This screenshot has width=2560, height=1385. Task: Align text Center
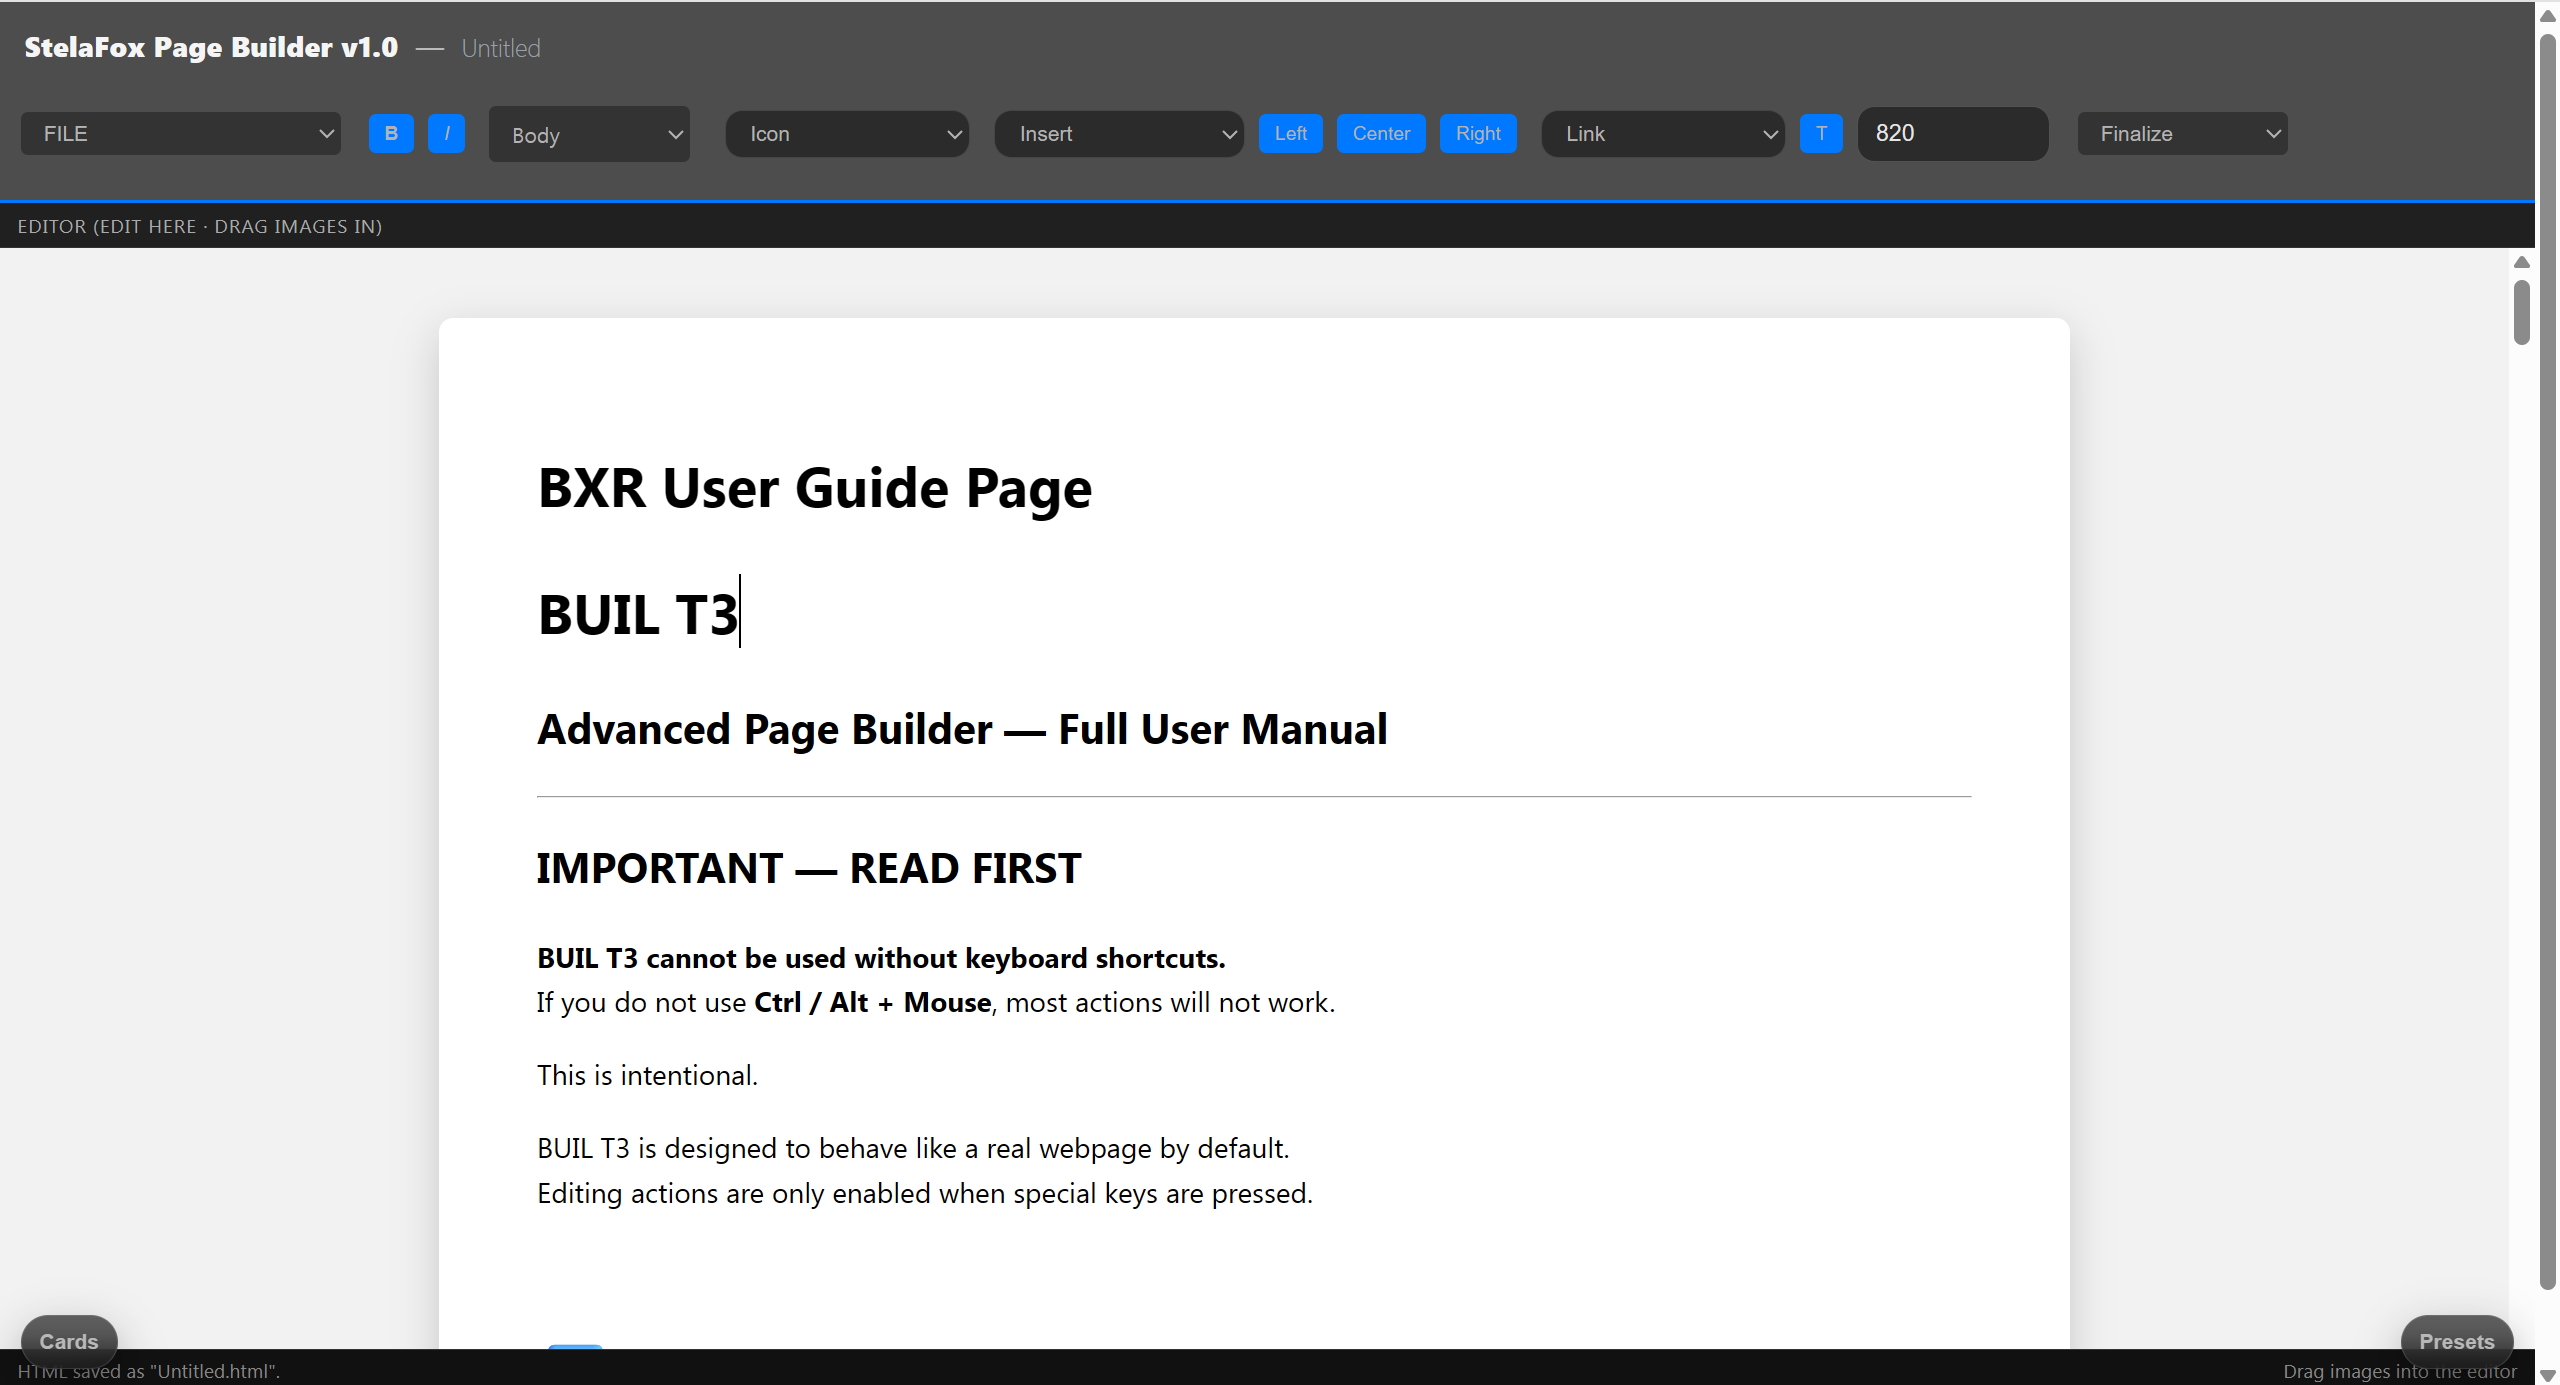click(x=1381, y=133)
